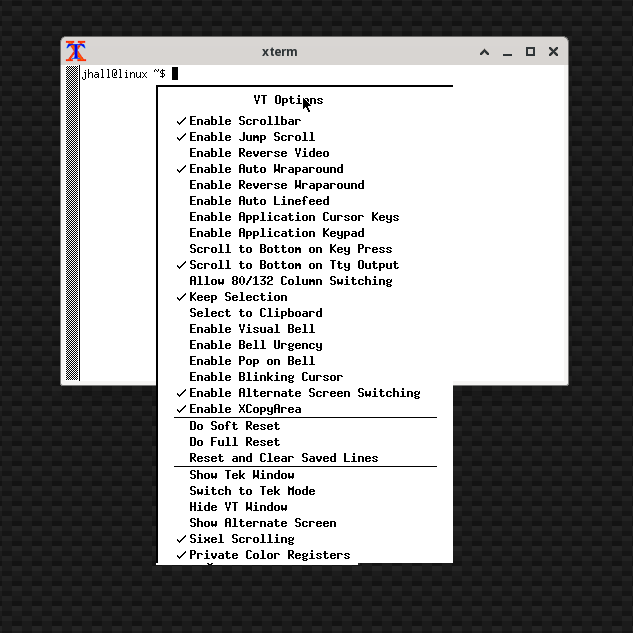The width and height of the screenshot is (633, 633).
Task: Disable the Enable Scrollbar option
Action: click(305, 121)
